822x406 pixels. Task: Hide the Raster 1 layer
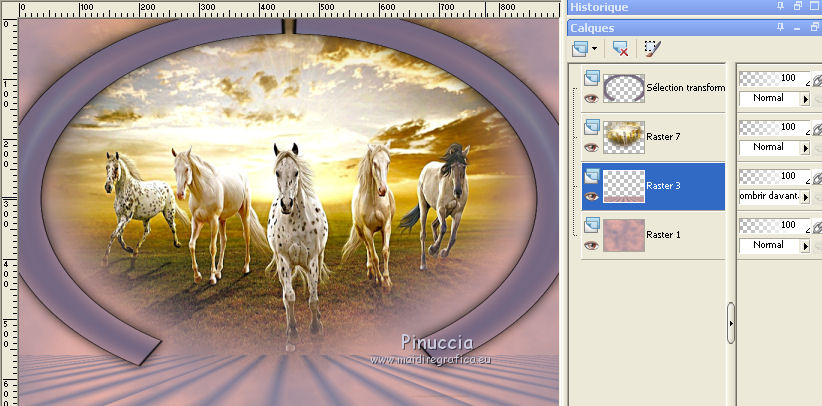(x=591, y=245)
